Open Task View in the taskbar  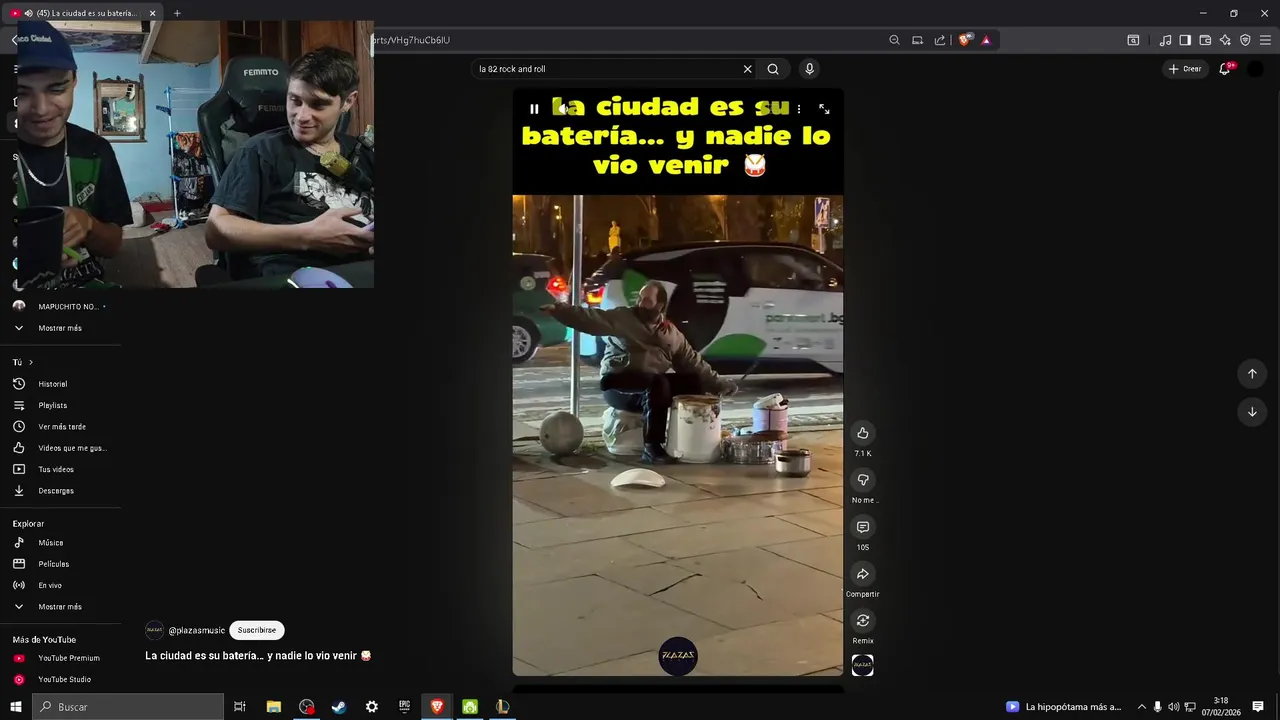pos(240,707)
